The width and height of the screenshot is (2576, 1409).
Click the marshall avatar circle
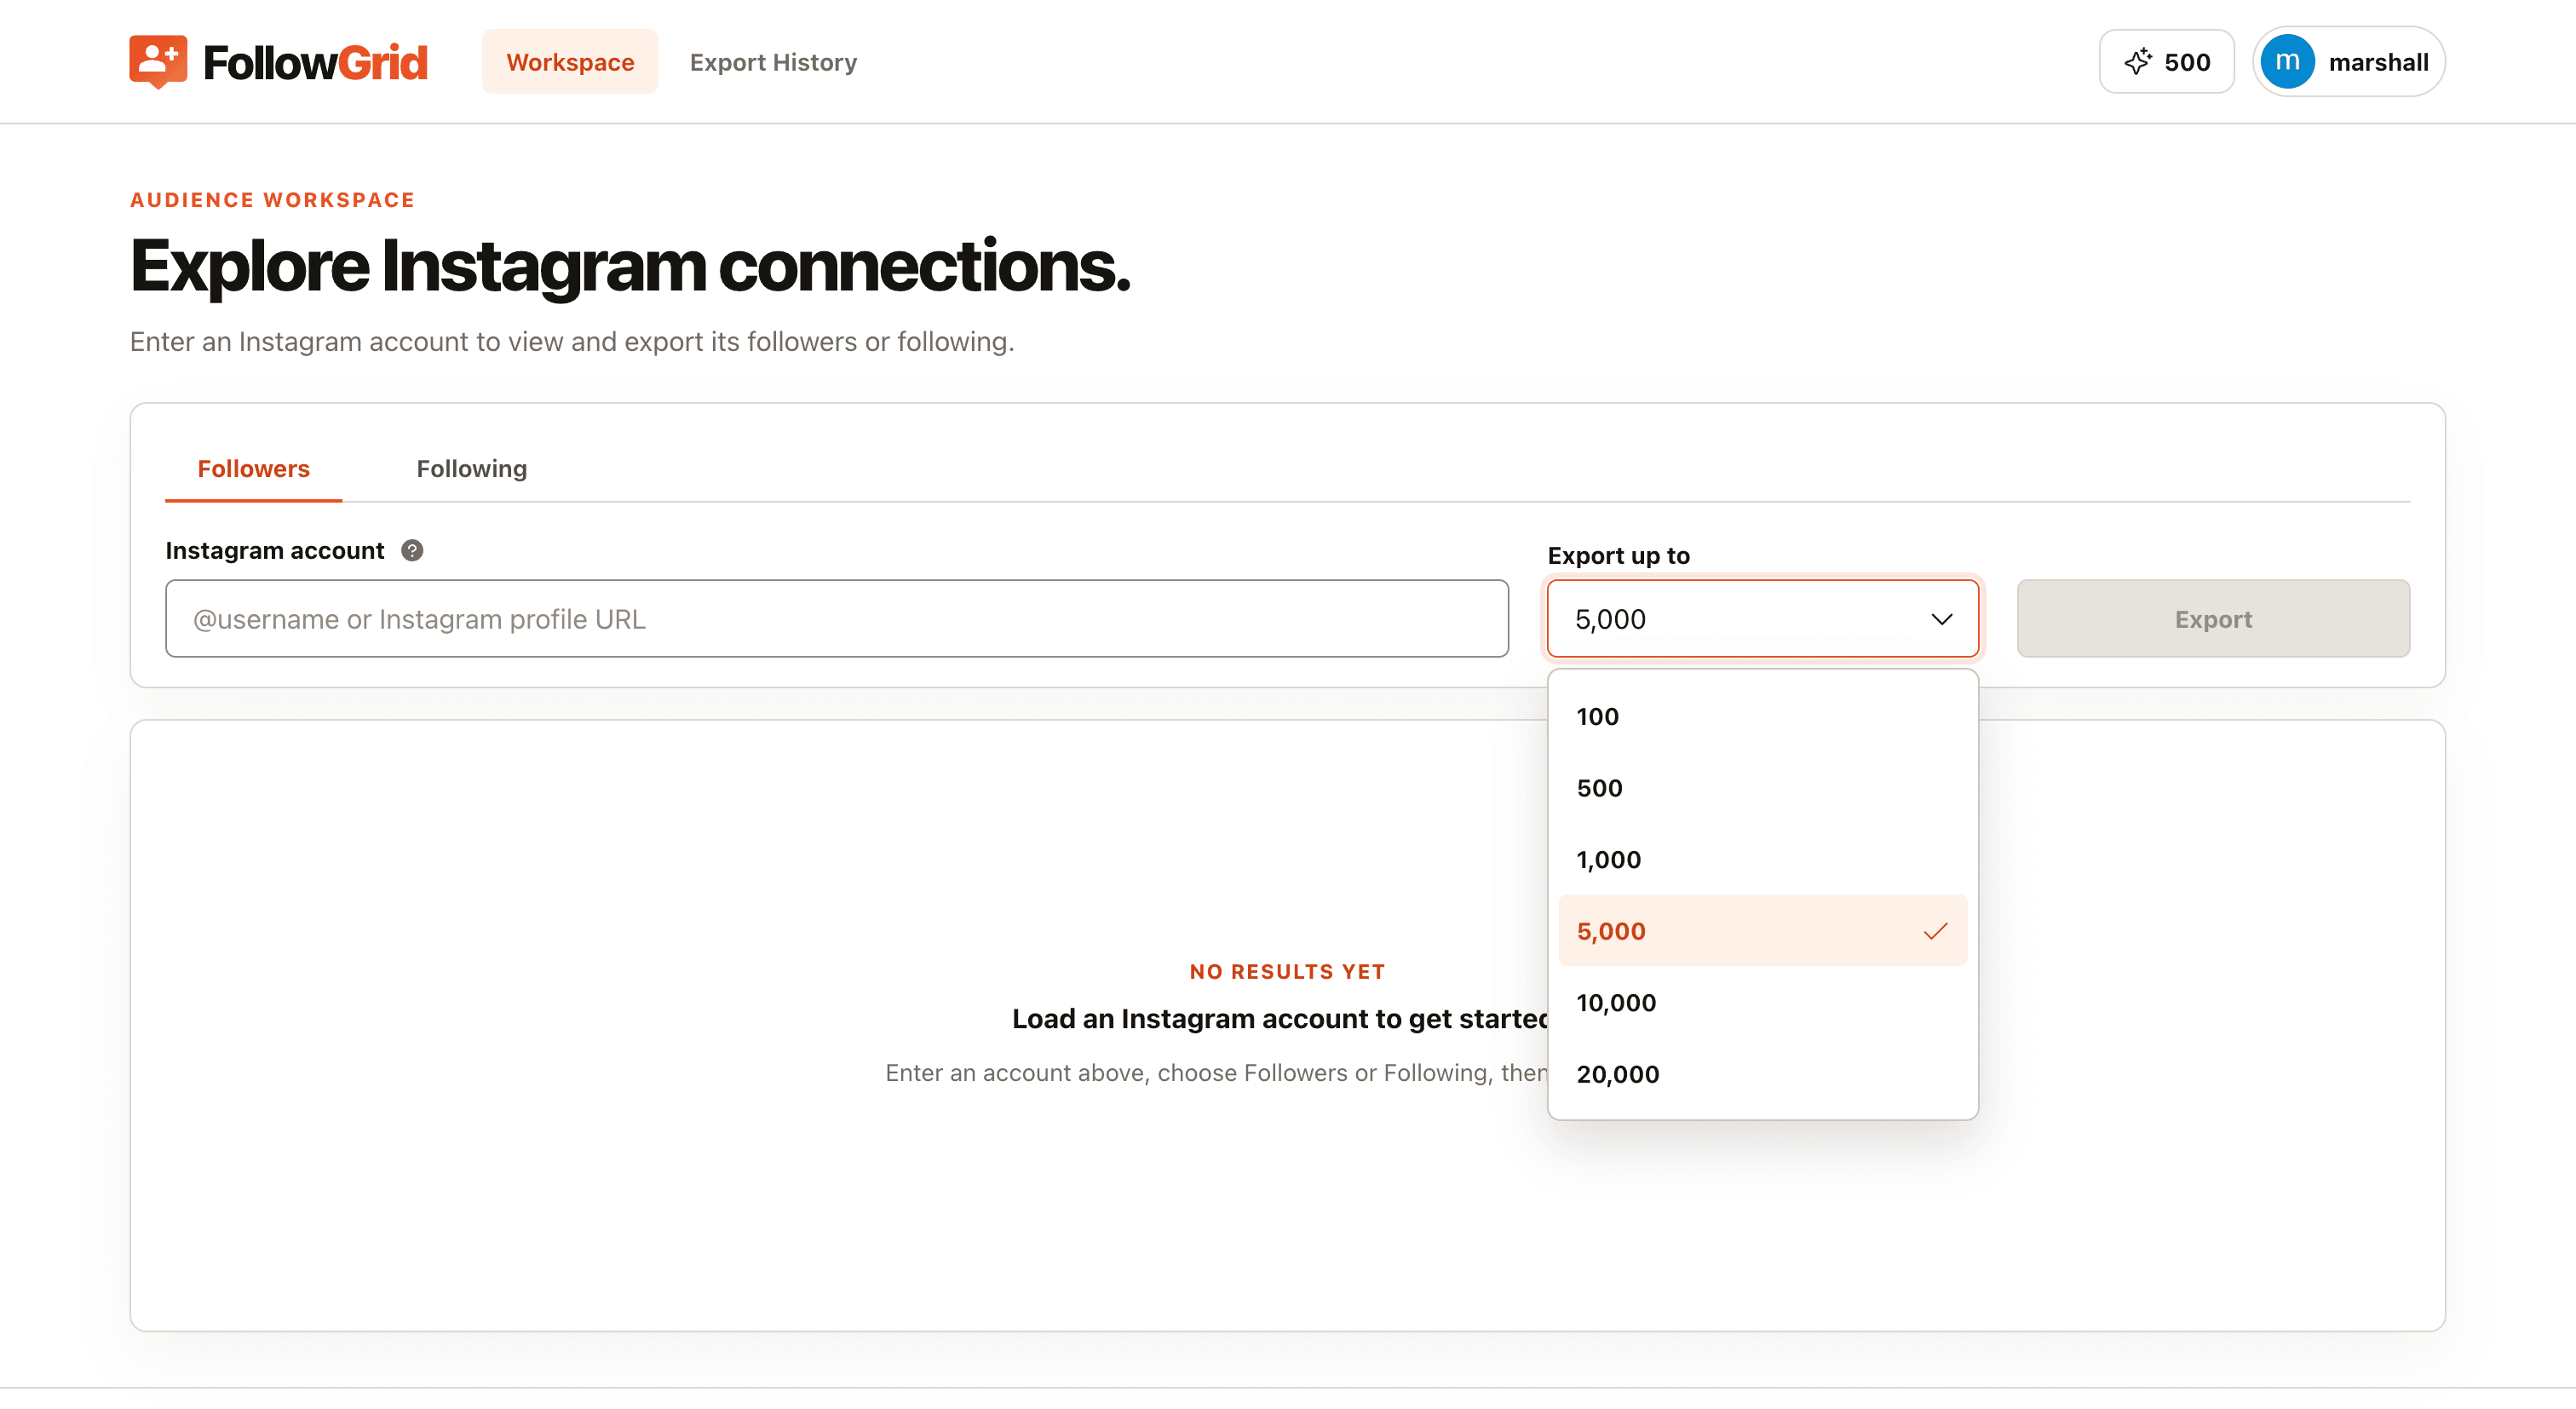pyautogui.click(x=2287, y=62)
